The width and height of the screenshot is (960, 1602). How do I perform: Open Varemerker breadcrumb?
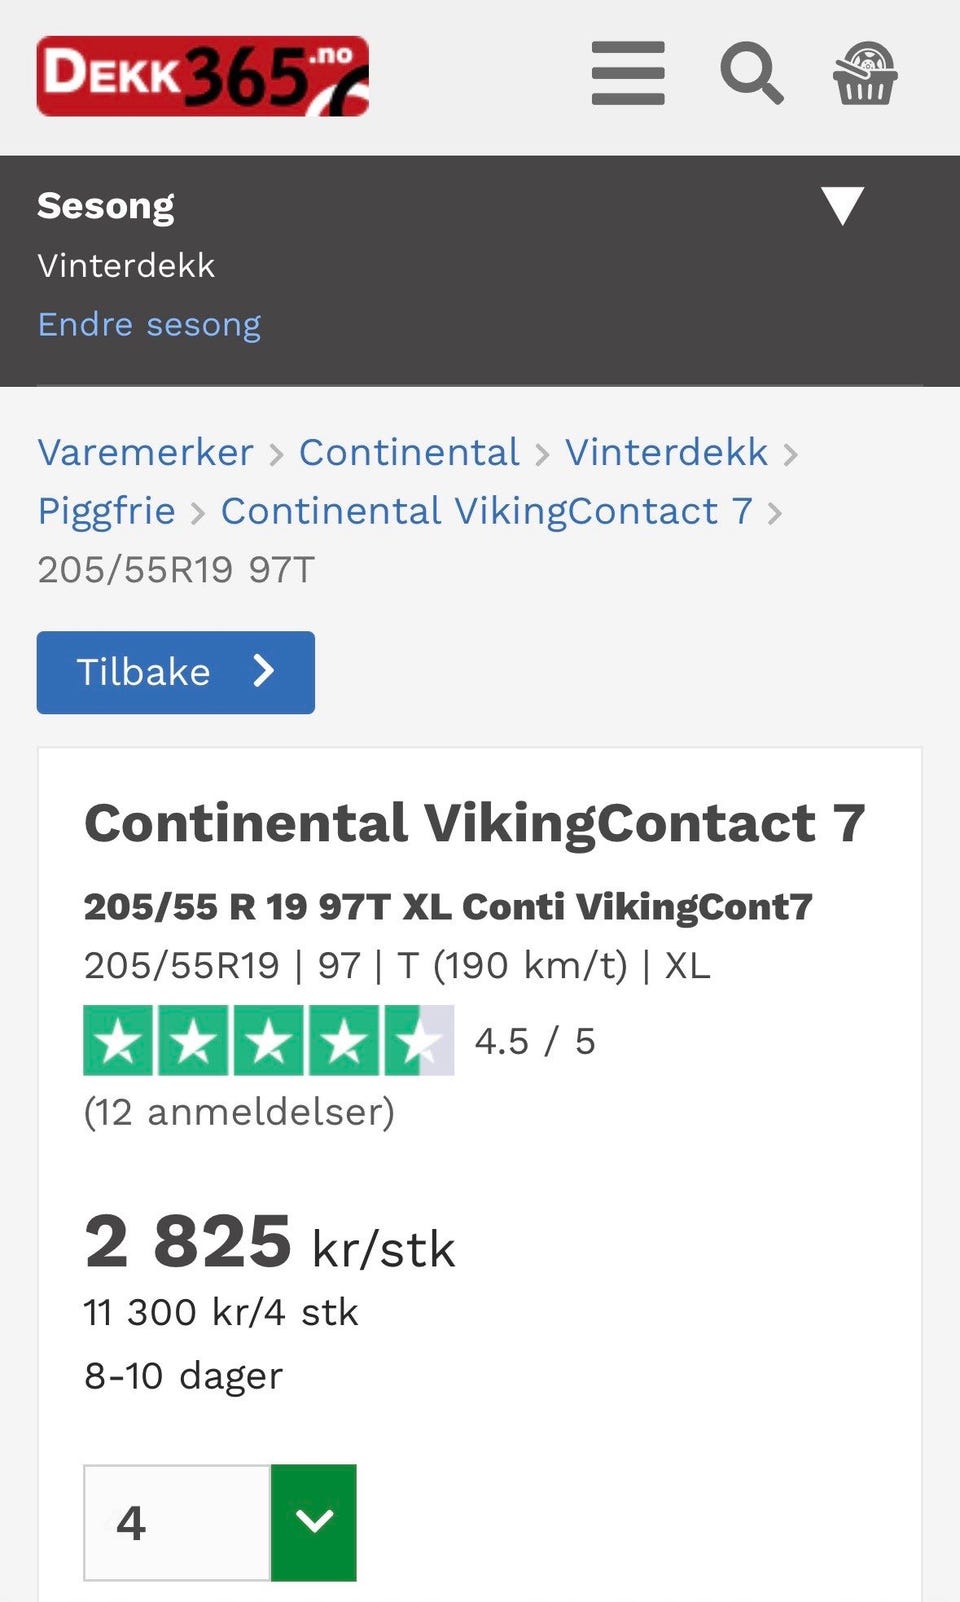click(x=146, y=452)
